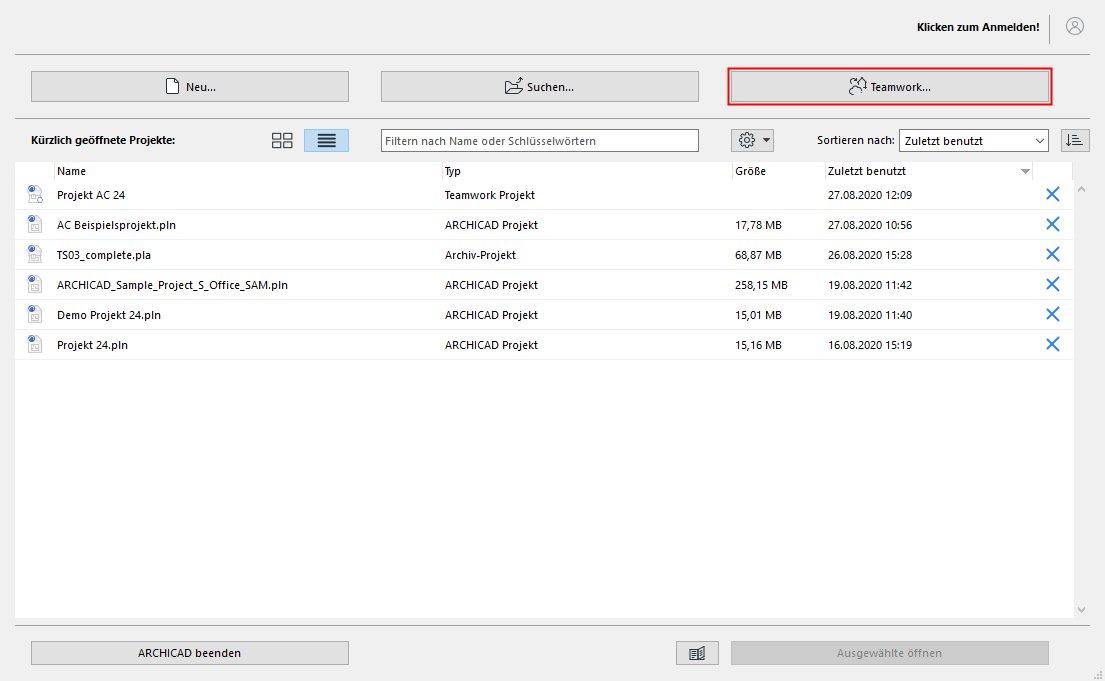Create a new project with Neu button

point(190,87)
